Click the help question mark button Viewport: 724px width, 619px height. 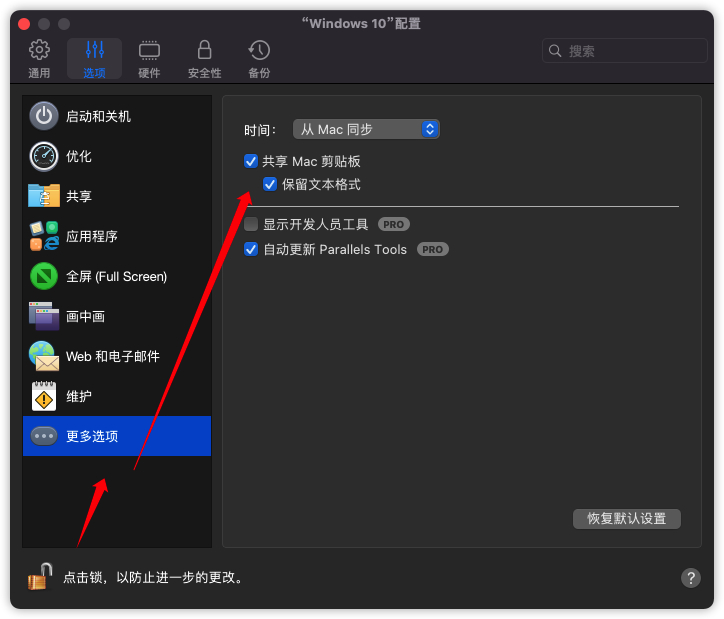tap(690, 577)
